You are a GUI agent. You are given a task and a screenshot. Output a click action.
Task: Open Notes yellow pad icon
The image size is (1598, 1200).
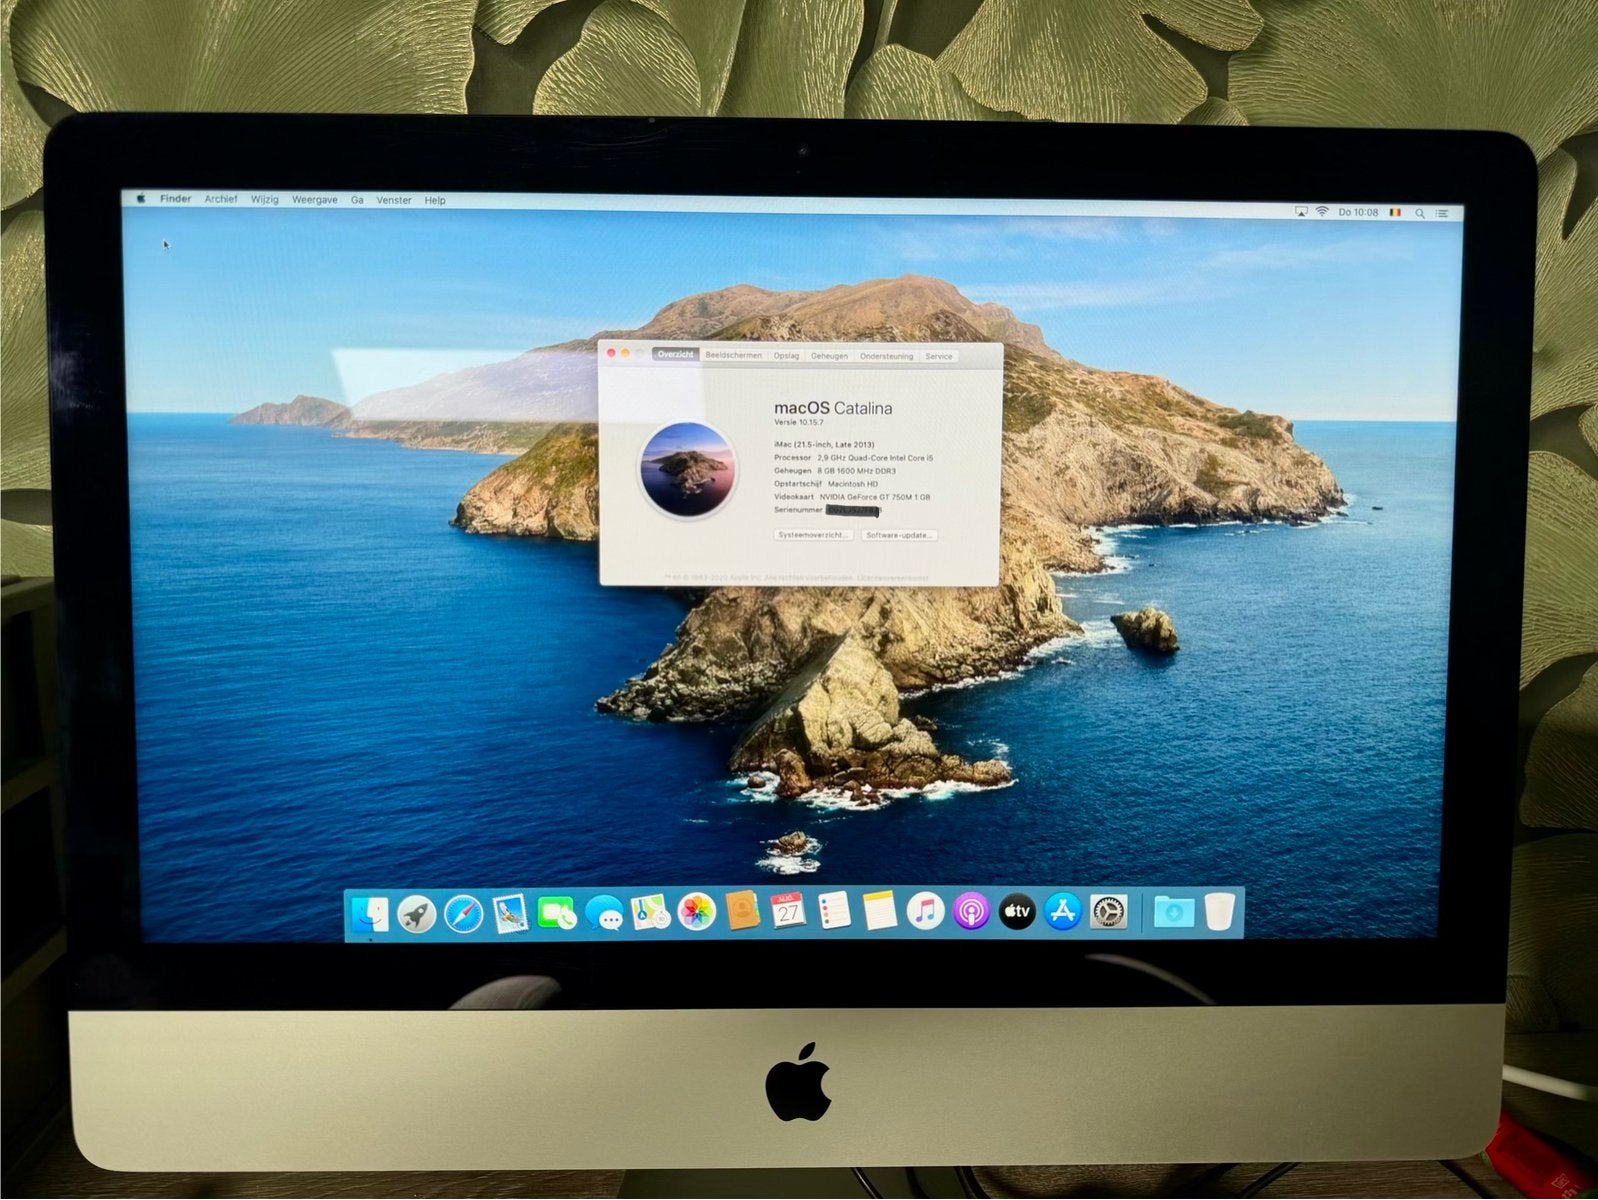coord(880,911)
